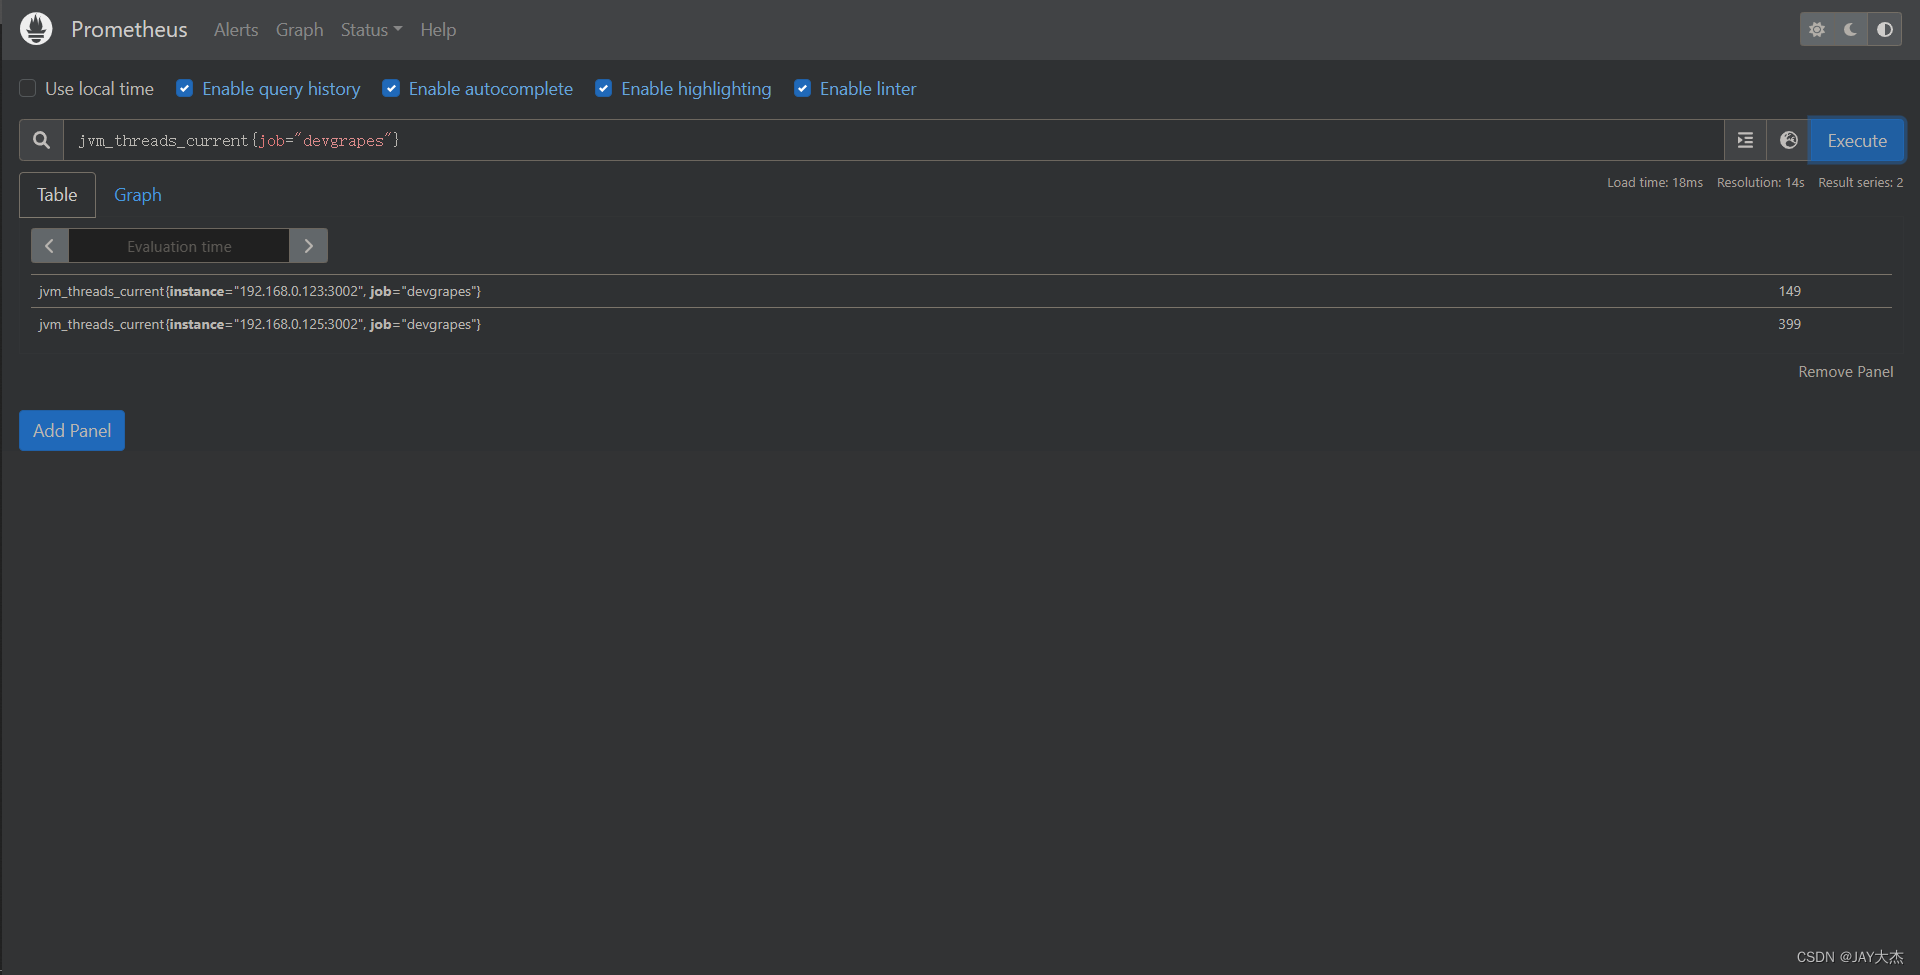Switch to the Graph panel tab
This screenshot has height=975, width=1920.
pyautogui.click(x=138, y=195)
